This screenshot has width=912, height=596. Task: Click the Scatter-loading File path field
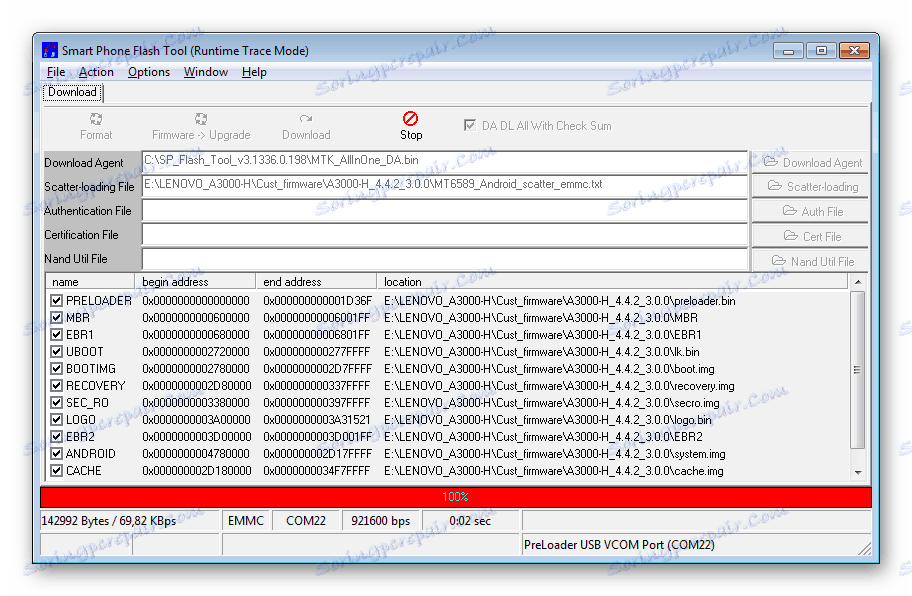(444, 187)
